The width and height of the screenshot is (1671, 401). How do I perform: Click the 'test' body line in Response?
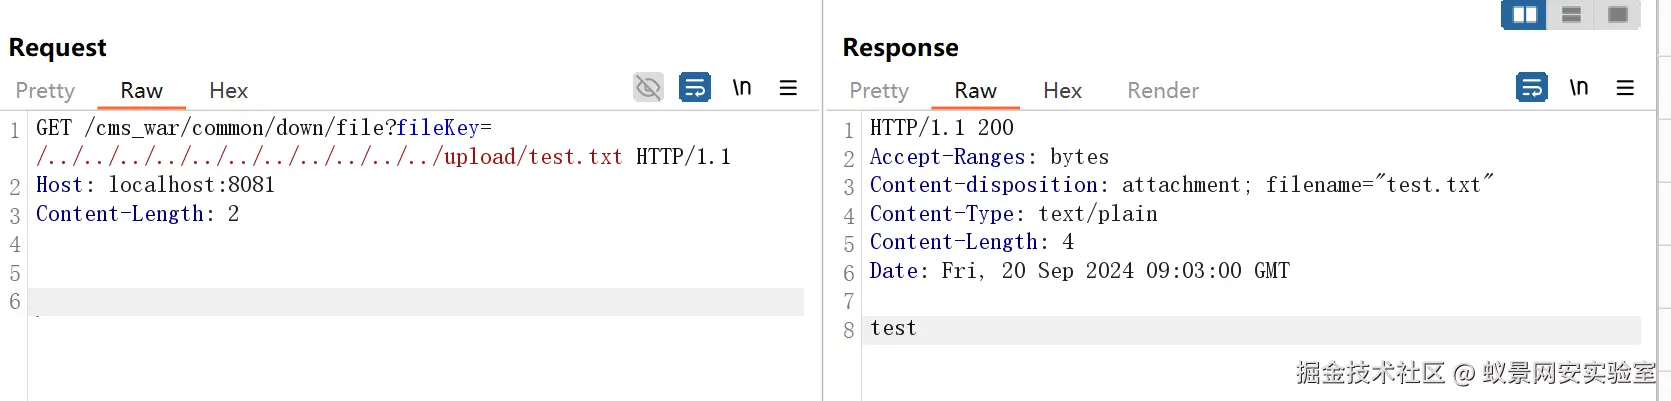893,329
